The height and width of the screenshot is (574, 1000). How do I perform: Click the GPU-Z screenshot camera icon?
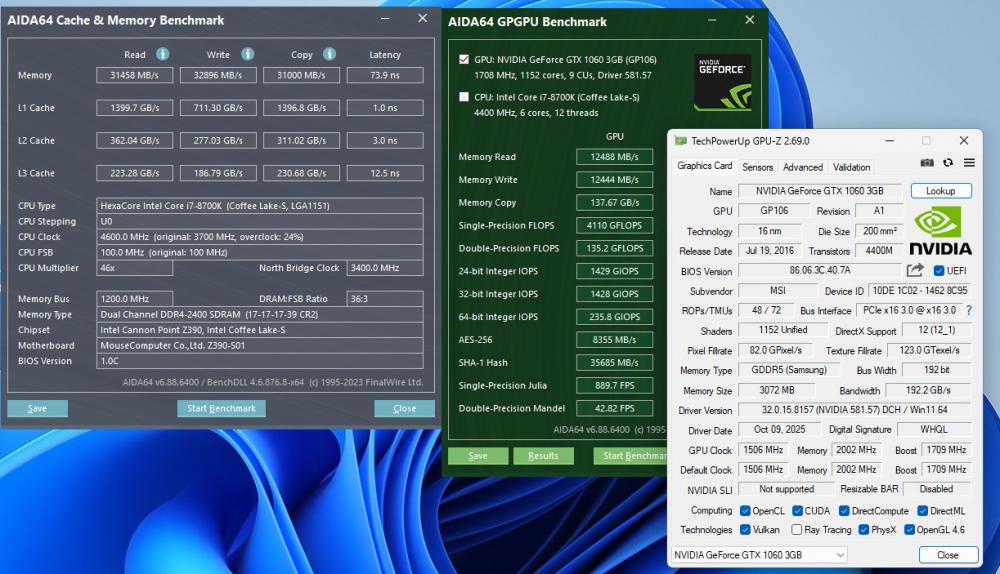(x=927, y=163)
